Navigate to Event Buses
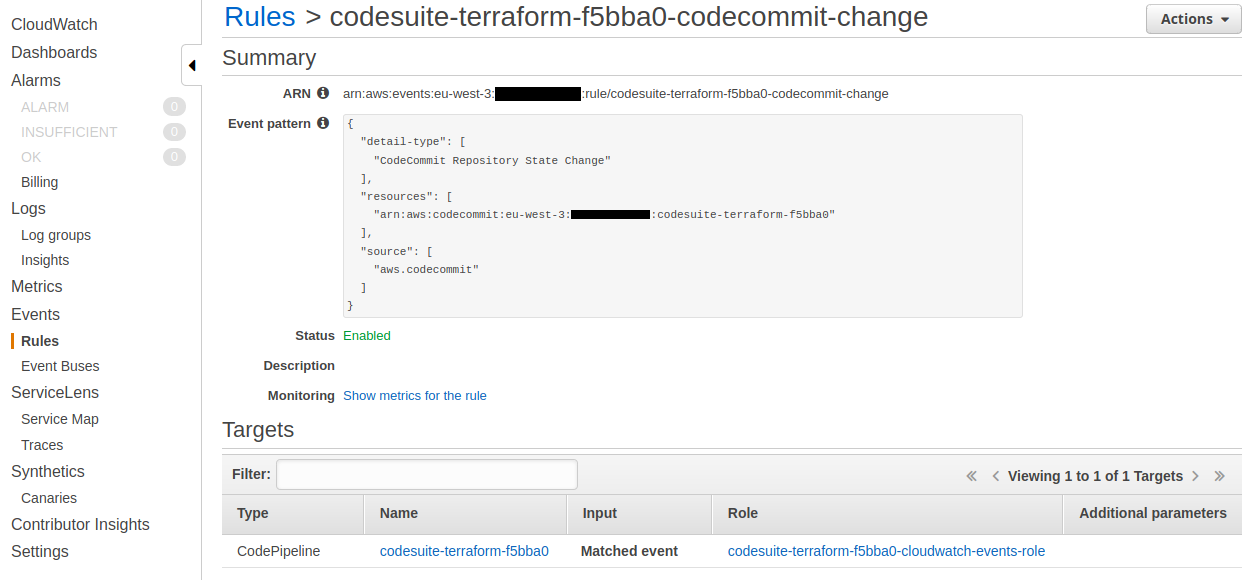This screenshot has height=580, width=1252. point(60,366)
